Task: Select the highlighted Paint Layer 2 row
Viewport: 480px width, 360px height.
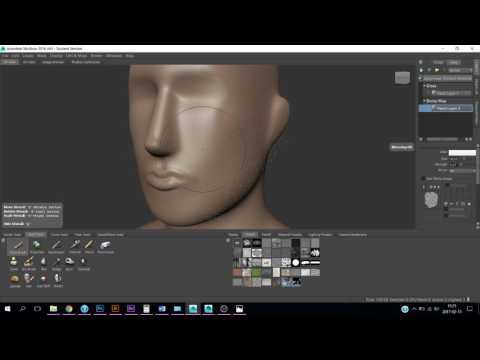Action: tap(446, 108)
